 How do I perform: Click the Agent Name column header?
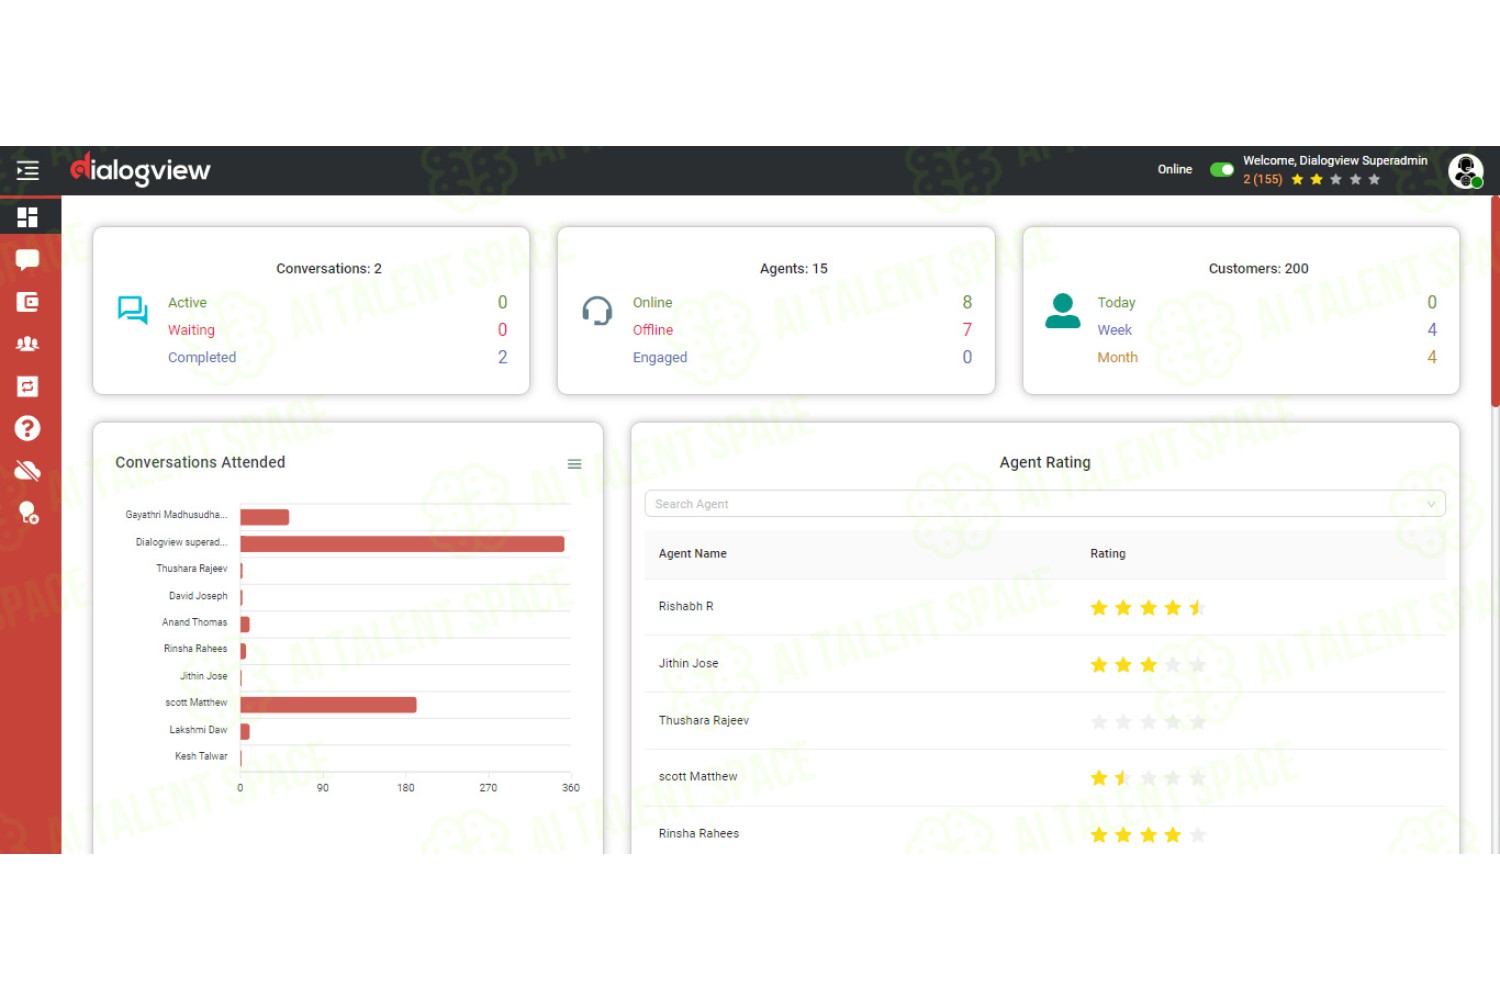[x=692, y=554]
